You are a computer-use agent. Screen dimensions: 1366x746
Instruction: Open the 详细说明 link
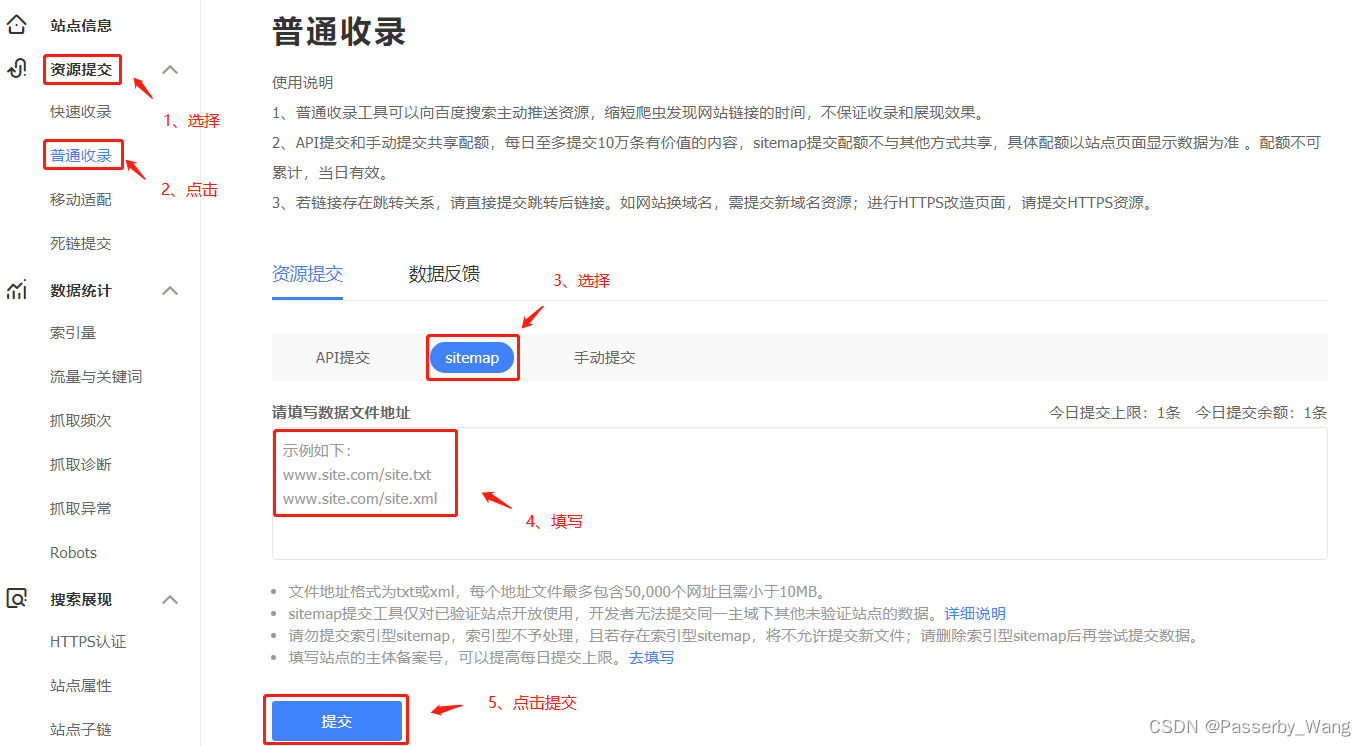tap(974, 613)
